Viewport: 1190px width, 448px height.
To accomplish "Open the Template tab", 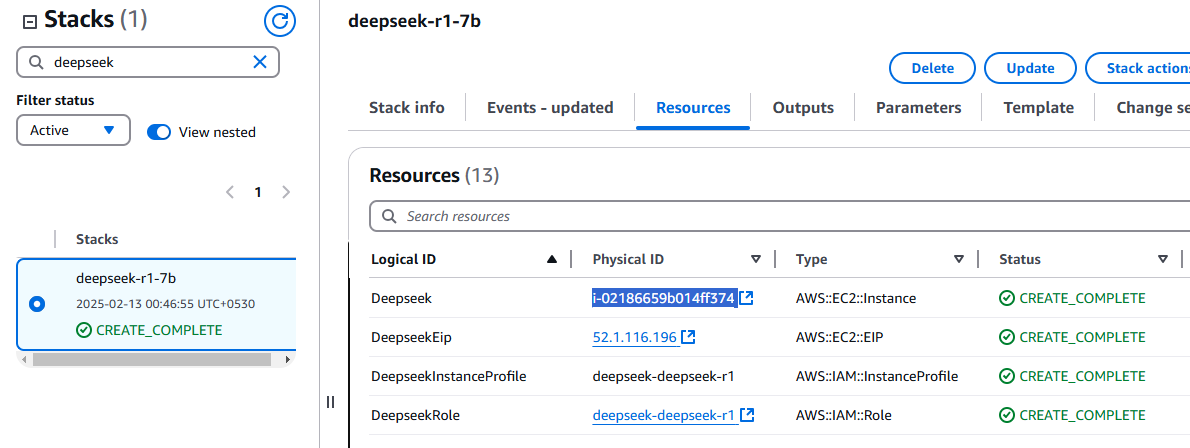I will (x=1038, y=108).
